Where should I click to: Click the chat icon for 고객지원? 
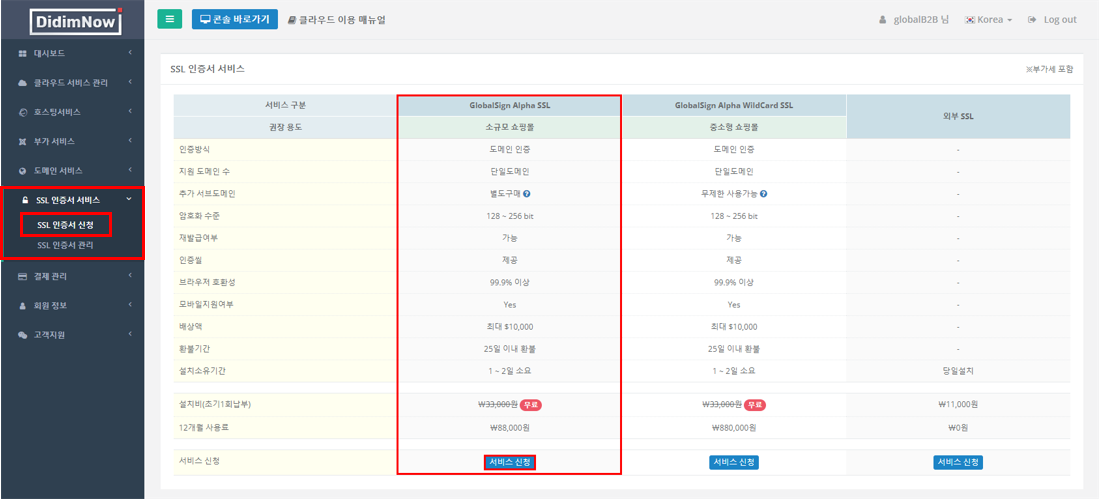[22, 335]
